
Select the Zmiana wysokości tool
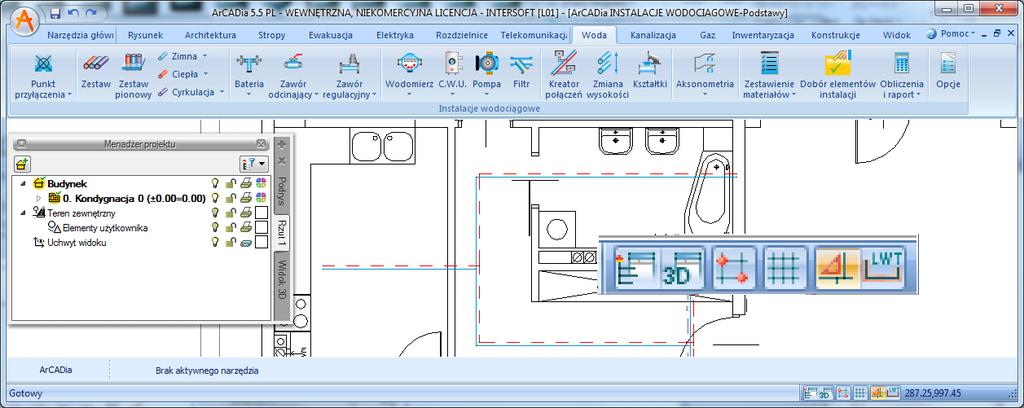[607, 75]
